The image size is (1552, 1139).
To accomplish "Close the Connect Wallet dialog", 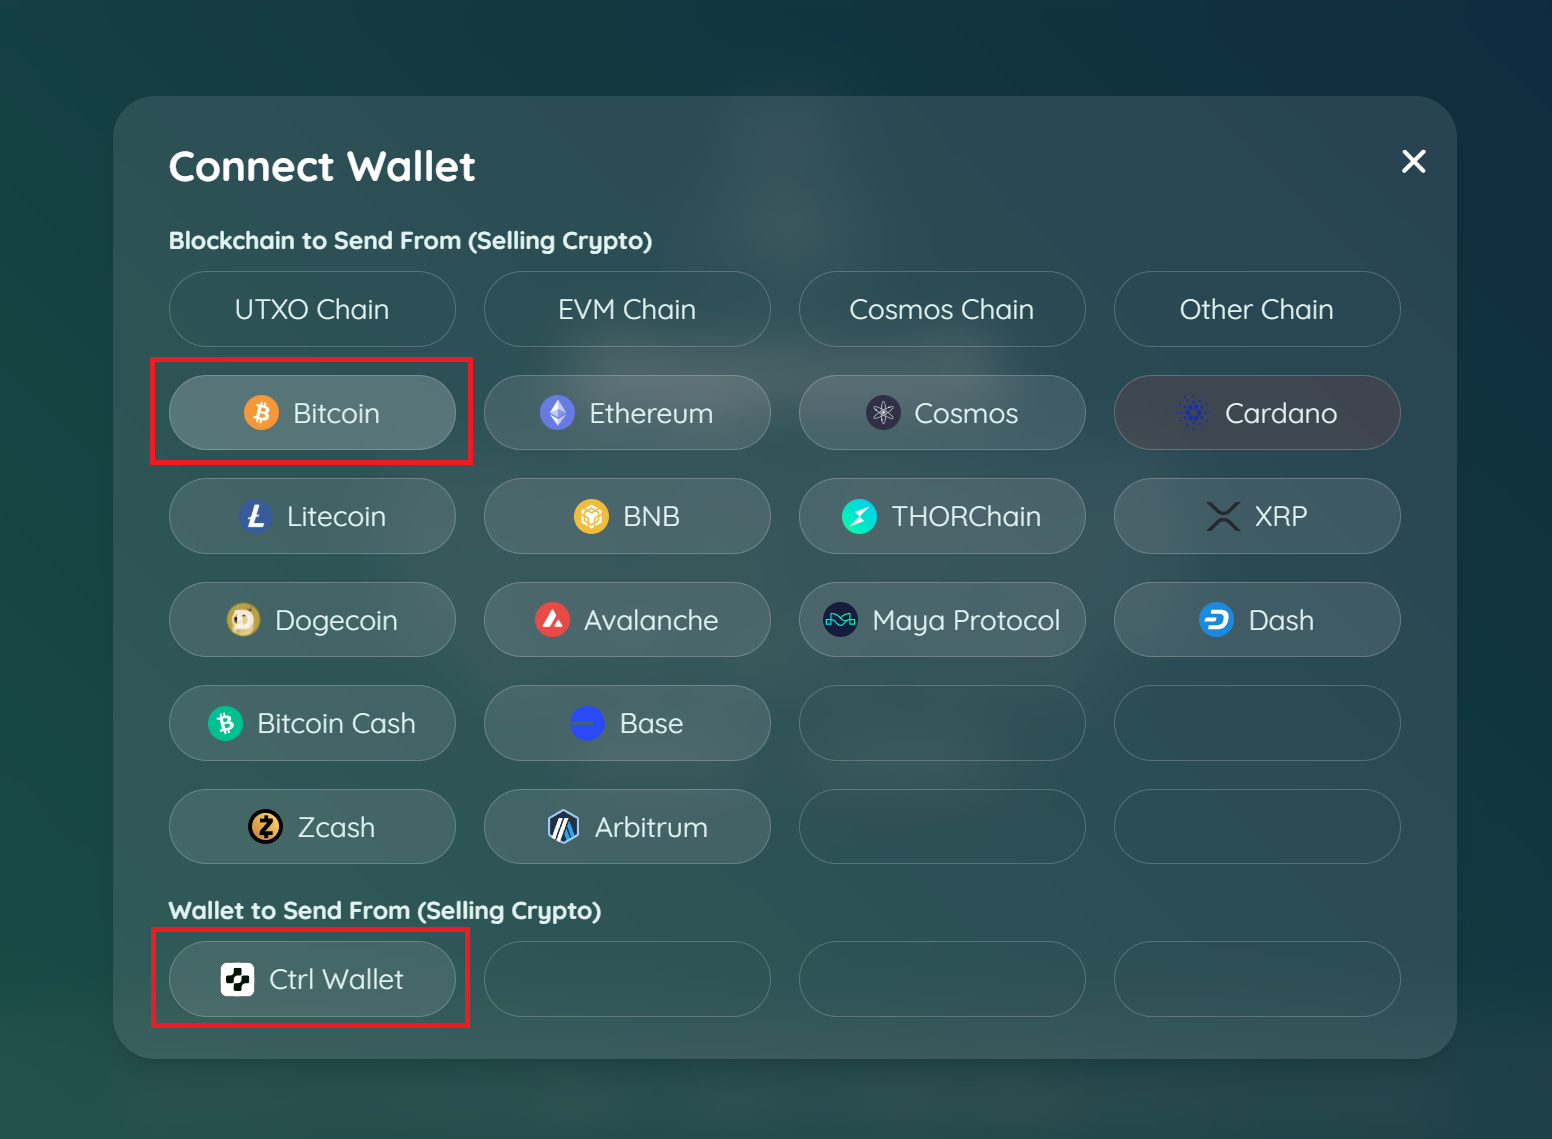I will 1413,161.
